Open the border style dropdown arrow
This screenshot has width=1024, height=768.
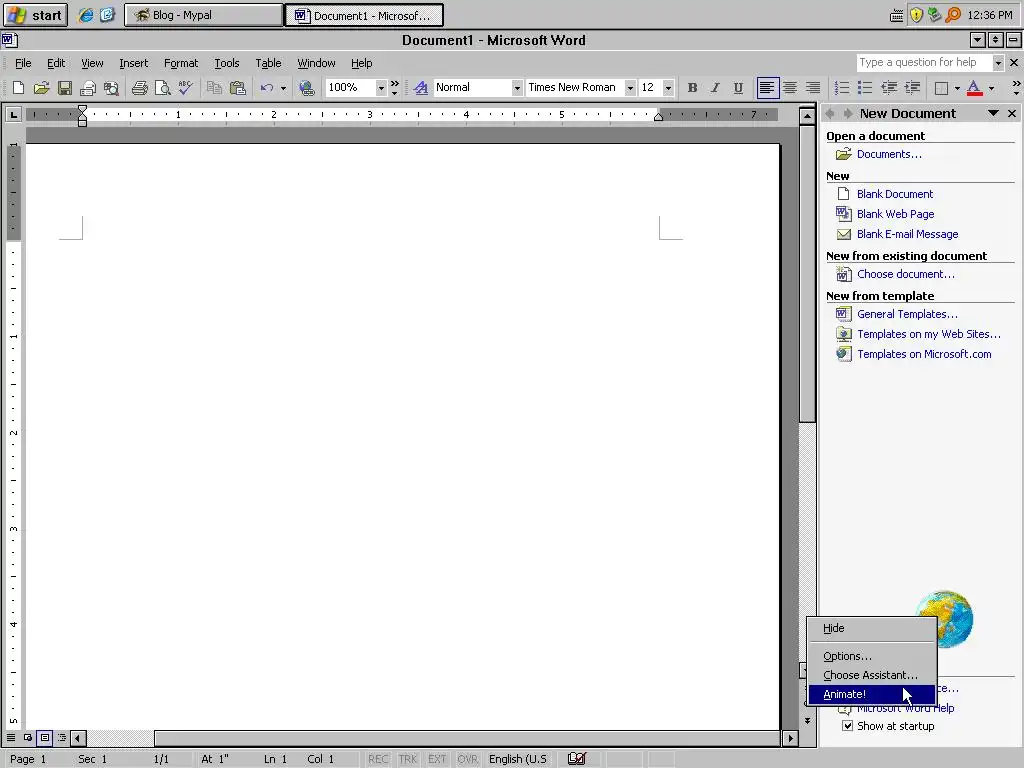957,88
